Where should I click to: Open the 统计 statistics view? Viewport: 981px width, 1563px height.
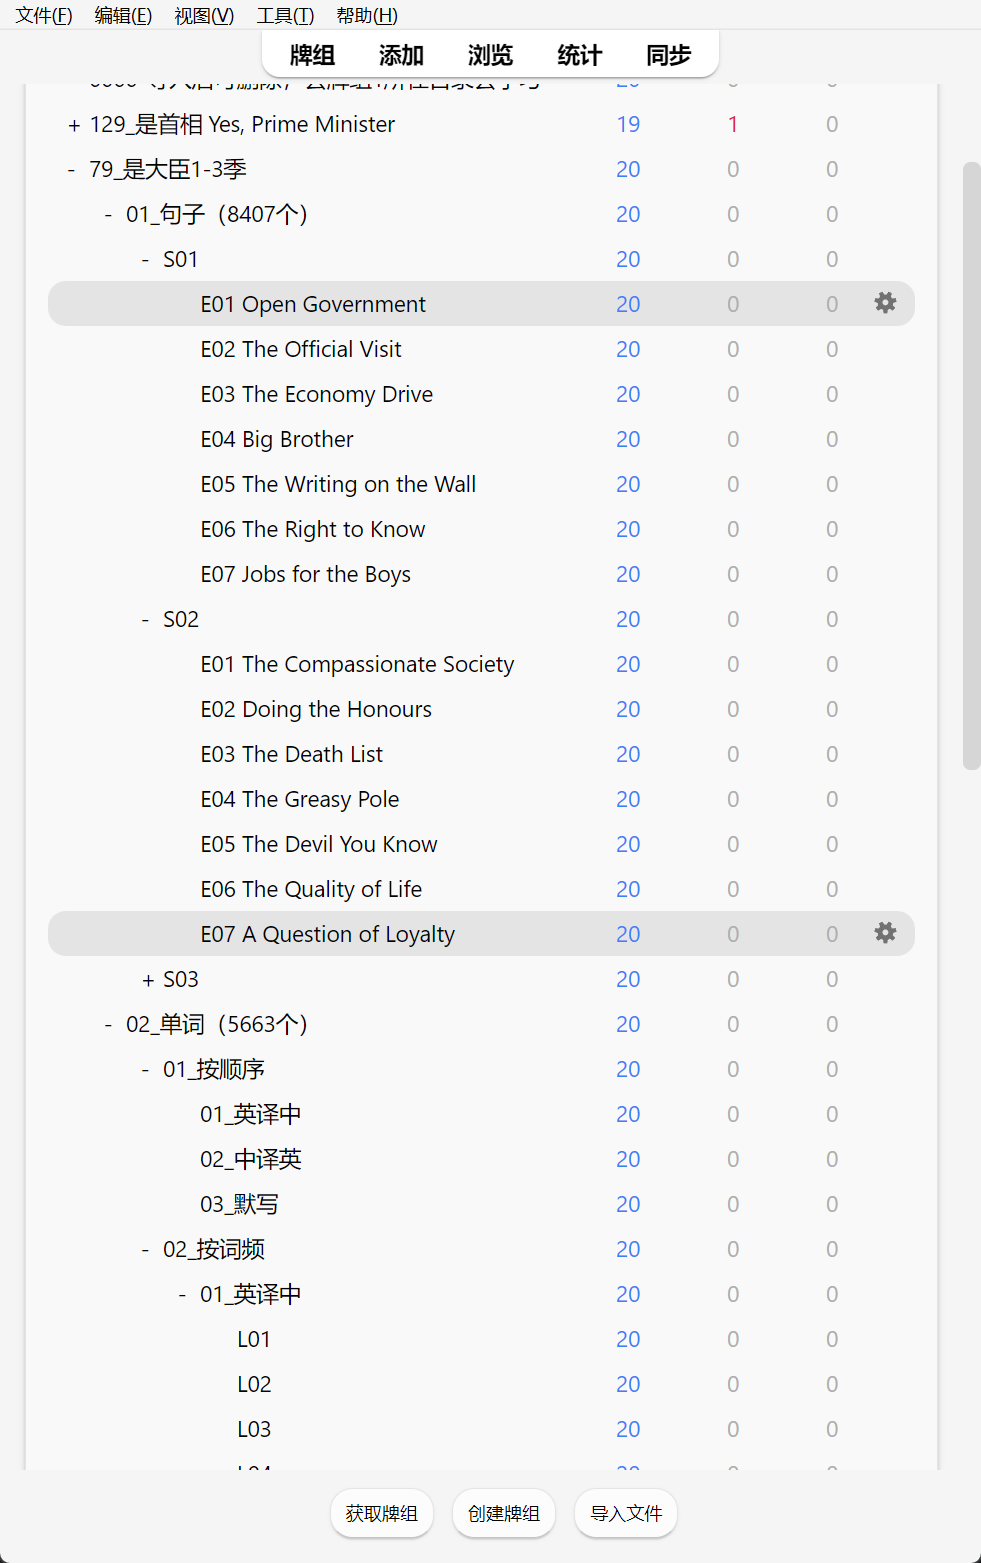pos(579,55)
